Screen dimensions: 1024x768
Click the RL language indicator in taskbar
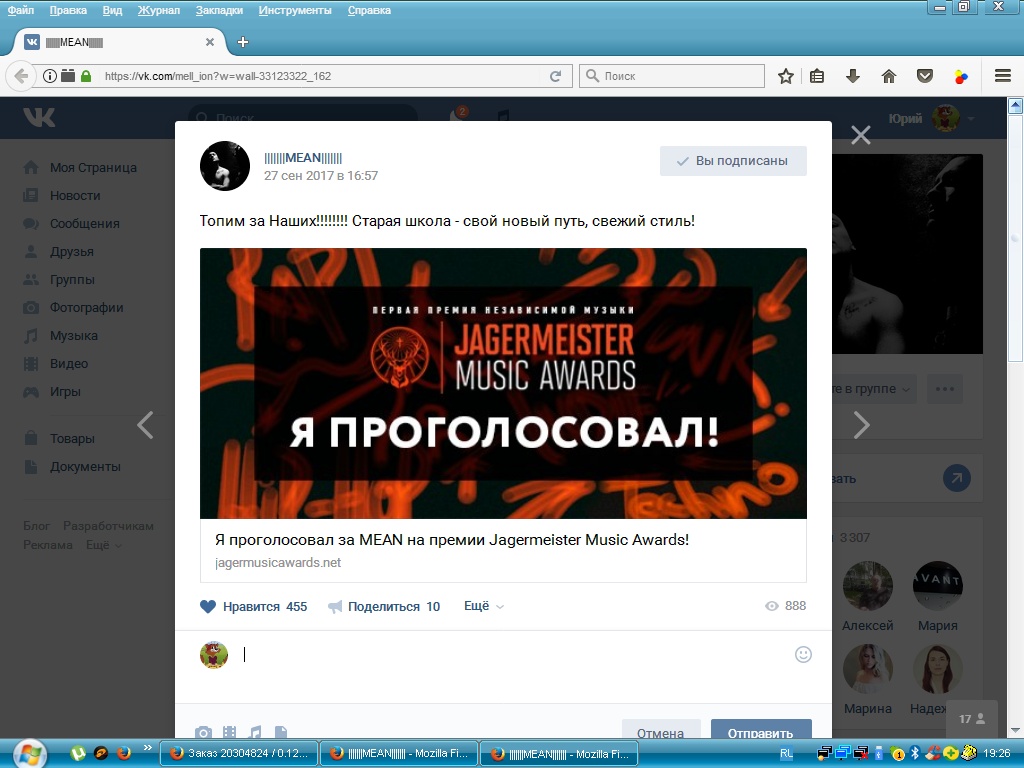[786, 753]
